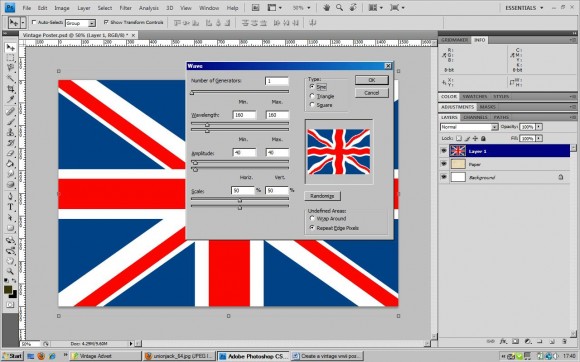Image resolution: width=580 pixels, height=362 pixels.
Task: Select the Dodge tool
Action: 10,184
